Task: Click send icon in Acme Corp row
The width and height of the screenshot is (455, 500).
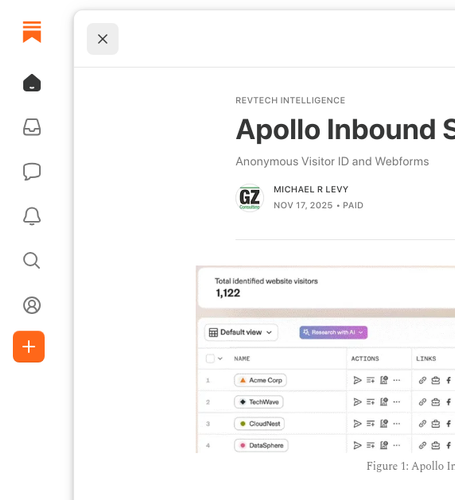Action: [x=357, y=380]
